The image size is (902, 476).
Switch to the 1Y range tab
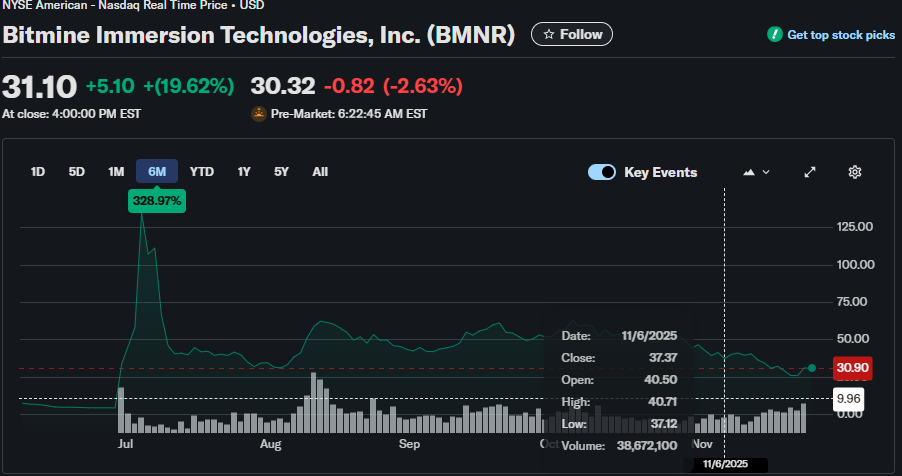244,172
